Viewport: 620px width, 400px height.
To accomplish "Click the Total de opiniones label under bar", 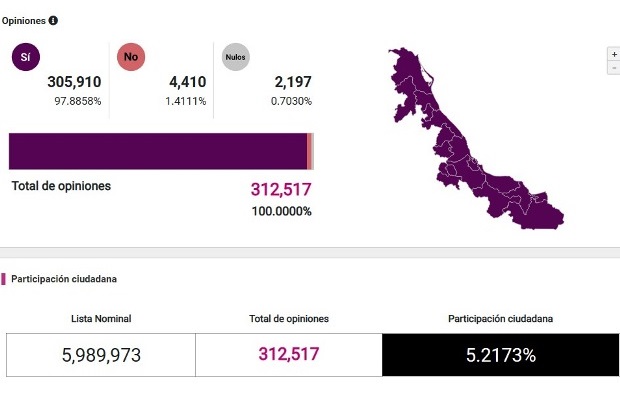I will tap(61, 186).
